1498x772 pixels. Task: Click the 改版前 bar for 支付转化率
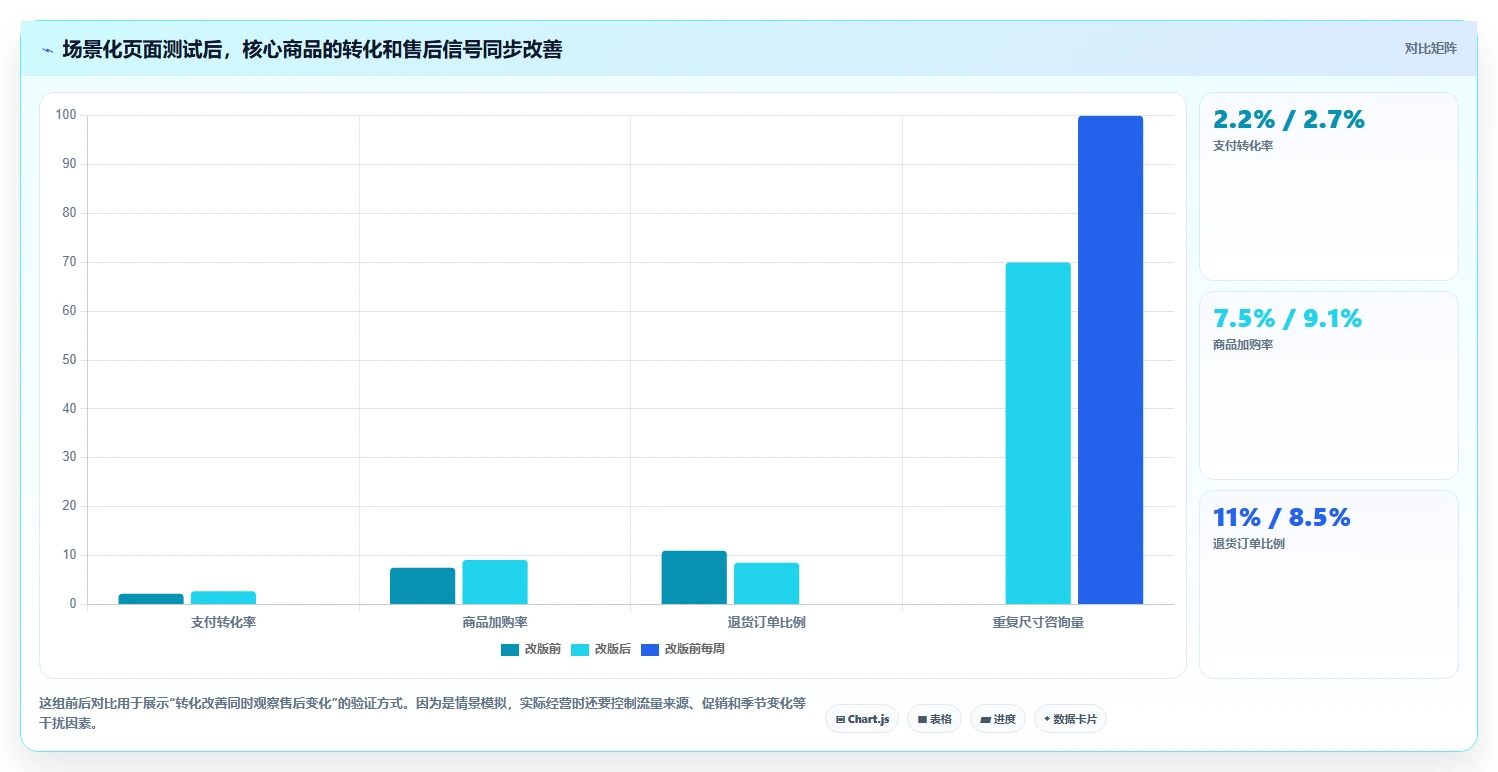click(x=151, y=599)
